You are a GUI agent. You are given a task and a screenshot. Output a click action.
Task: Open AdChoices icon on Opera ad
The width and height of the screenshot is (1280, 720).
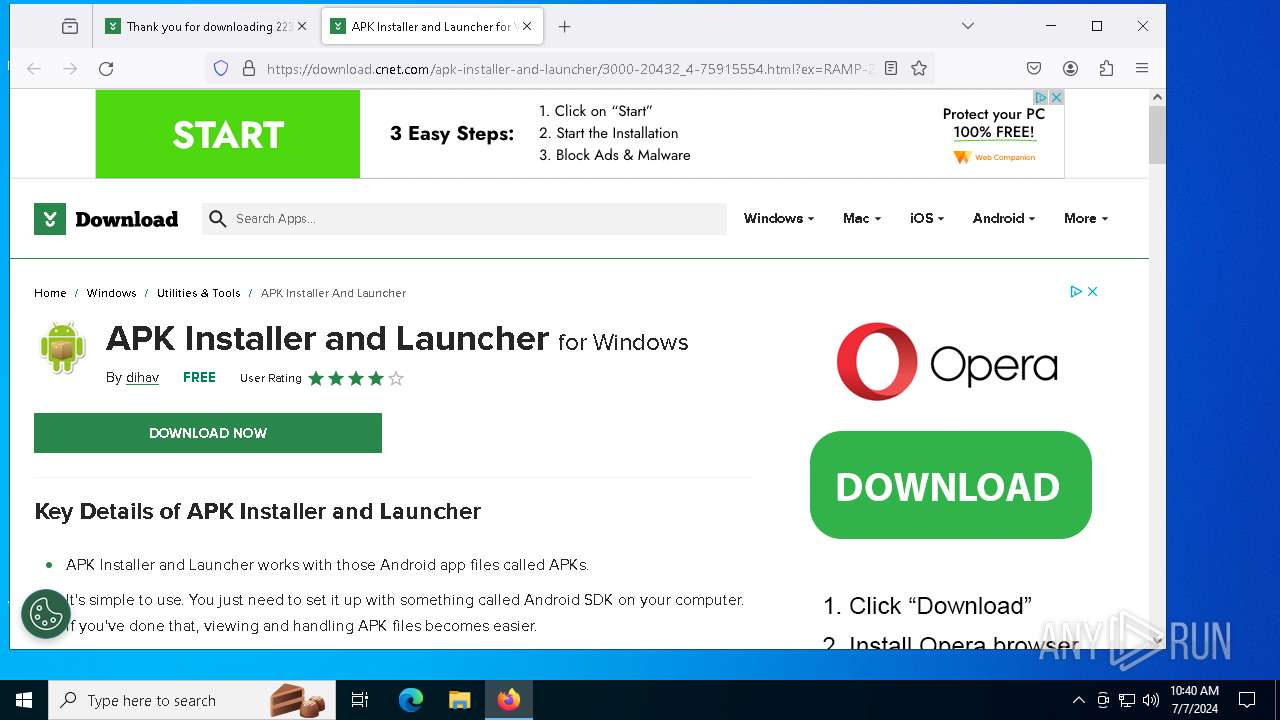pyautogui.click(x=1076, y=291)
